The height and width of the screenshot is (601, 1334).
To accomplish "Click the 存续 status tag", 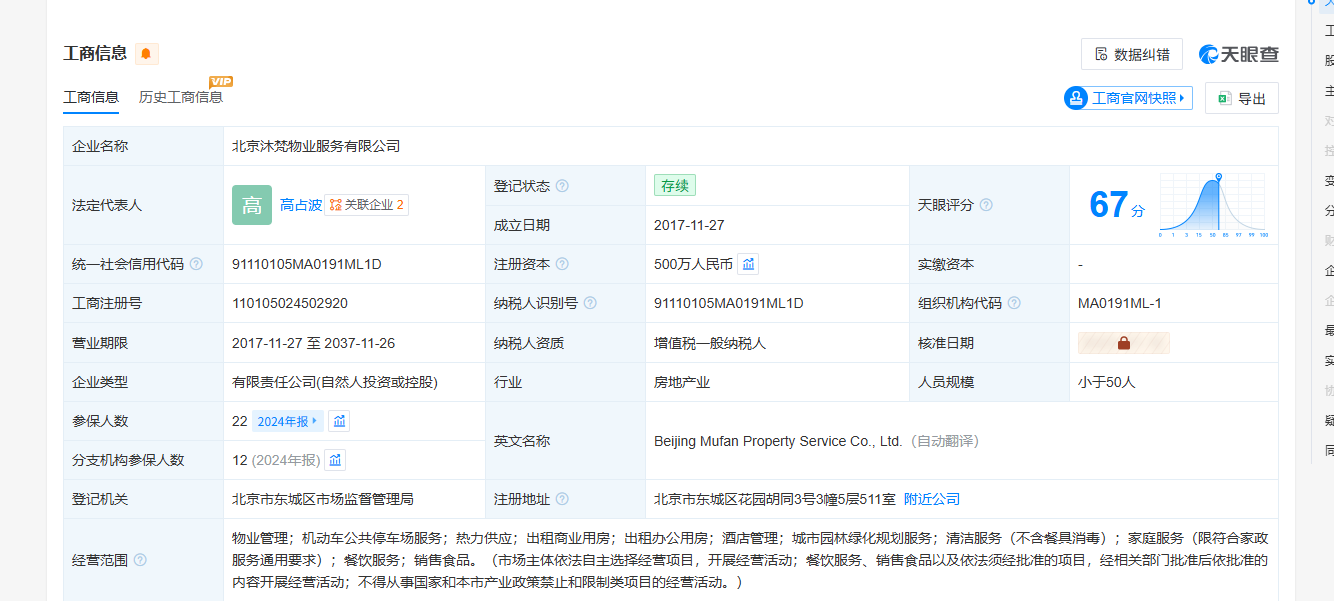I will tap(675, 186).
